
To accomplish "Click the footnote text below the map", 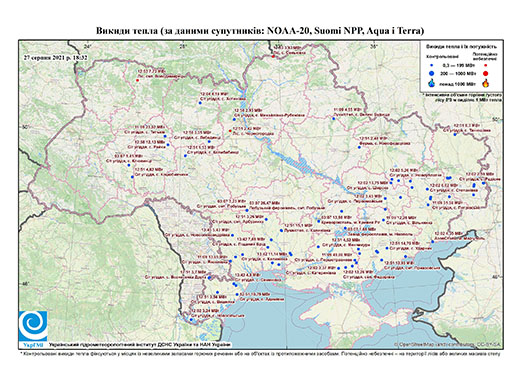I will [x=260, y=353].
